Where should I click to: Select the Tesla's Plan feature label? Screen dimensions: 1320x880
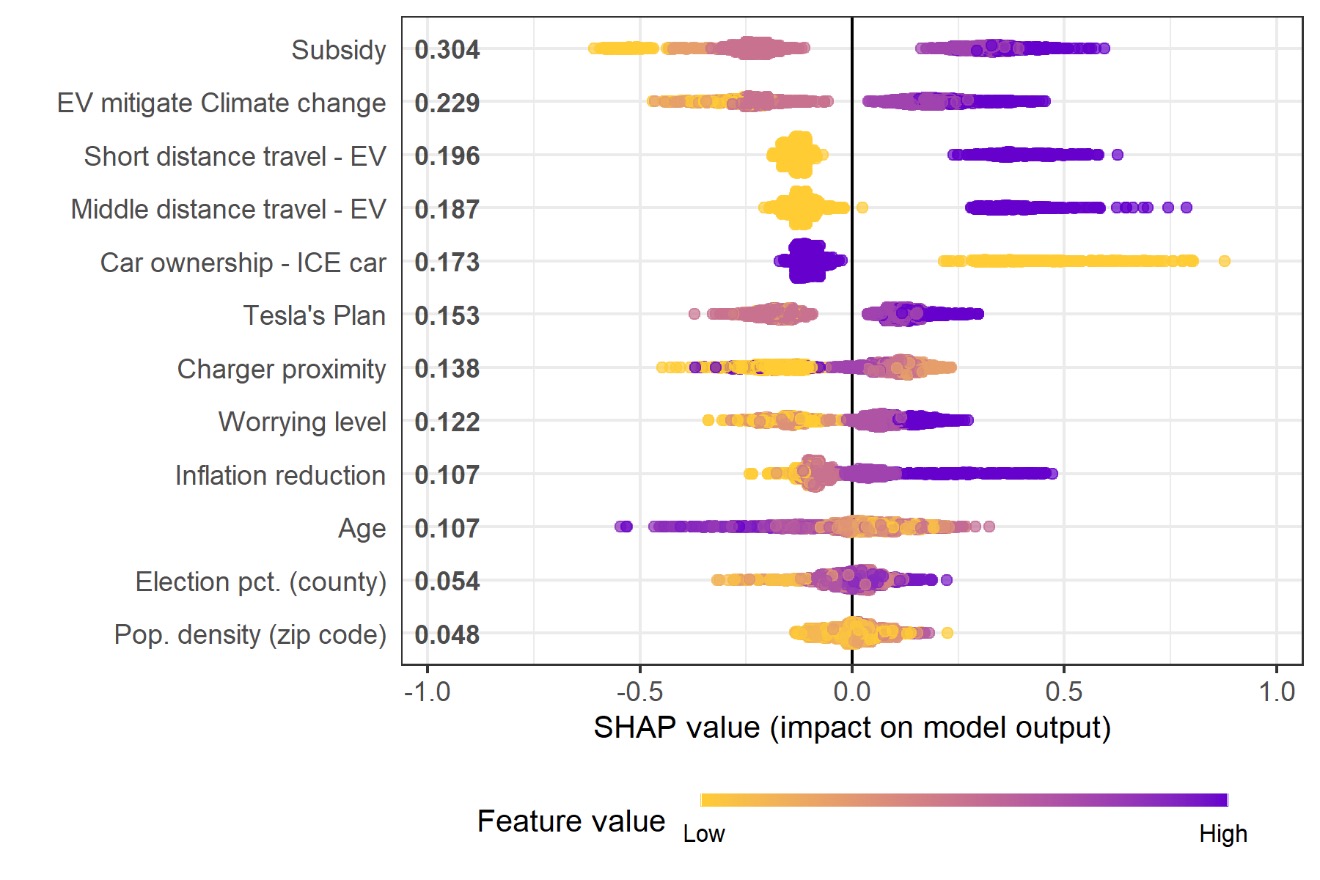click(x=314, y=316)
